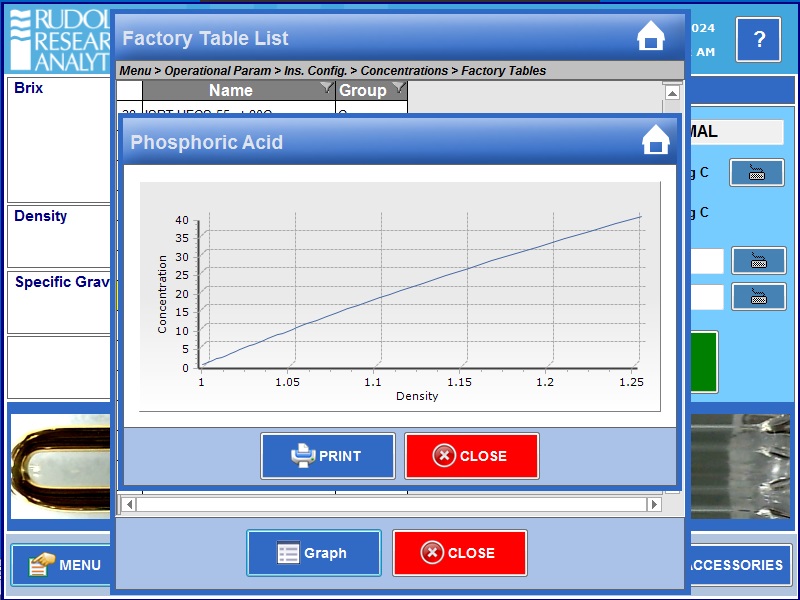The image size is (800, 600).
Task: Click the table's vertical scroll up arrow
Action: click(x=672, y=93)
